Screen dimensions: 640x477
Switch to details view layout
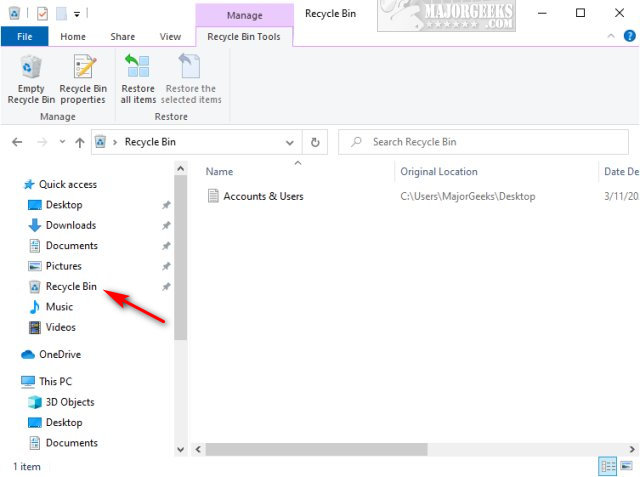[x=607, y=466]
